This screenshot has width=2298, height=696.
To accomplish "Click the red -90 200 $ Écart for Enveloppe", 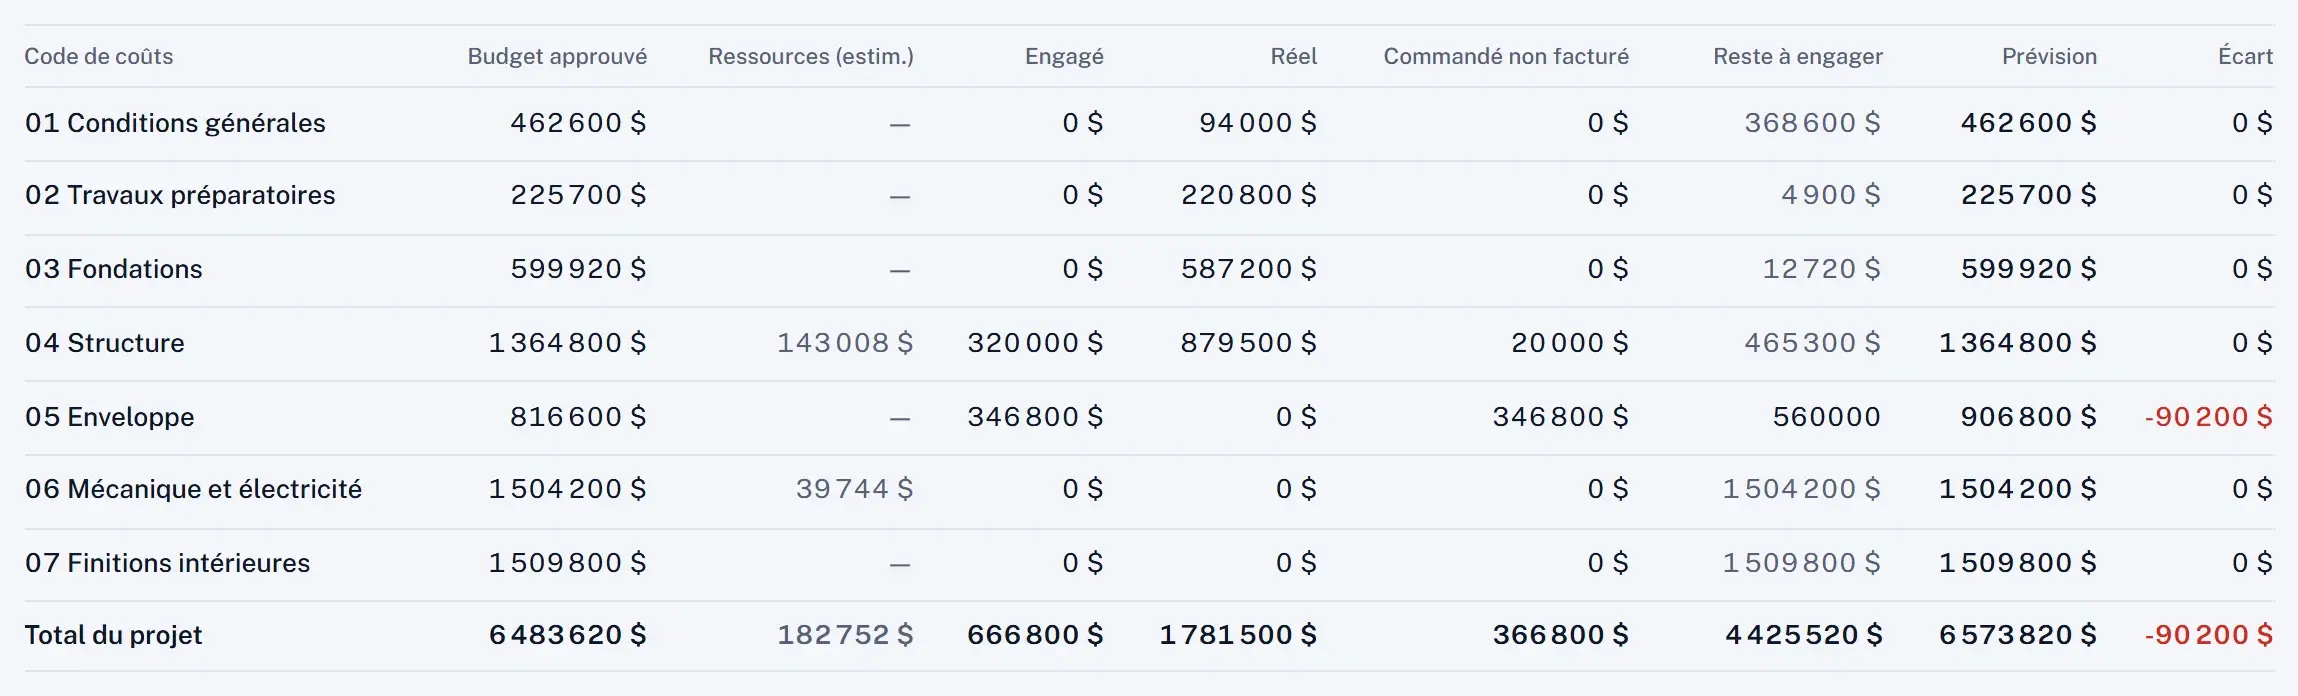I will click(x=2208, y=417).
